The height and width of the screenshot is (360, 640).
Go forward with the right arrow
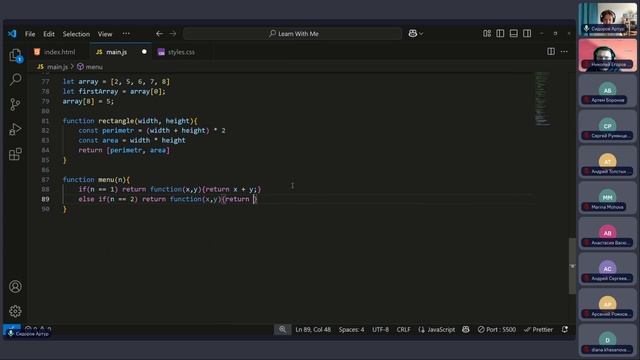(x=173, y=33)
